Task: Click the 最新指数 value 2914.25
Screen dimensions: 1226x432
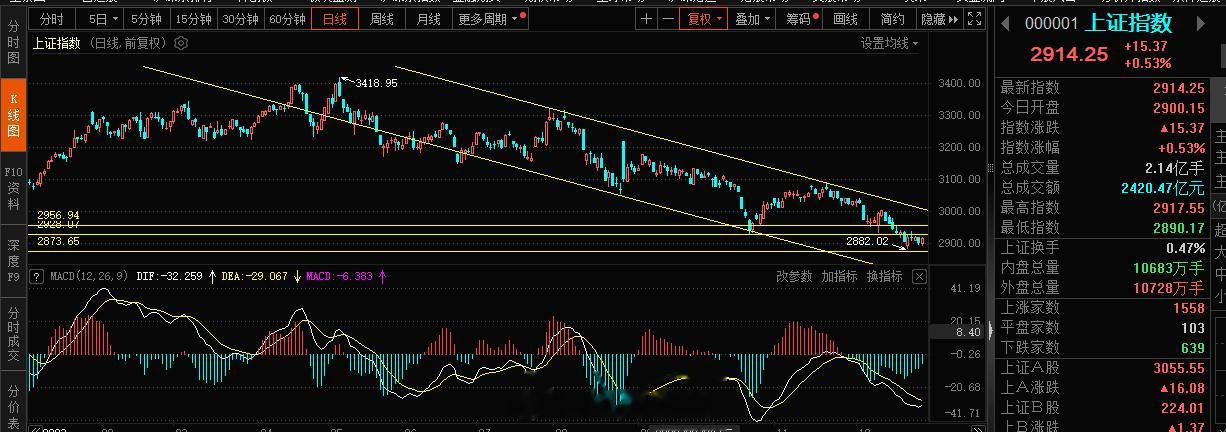Action: (1177, 87)
